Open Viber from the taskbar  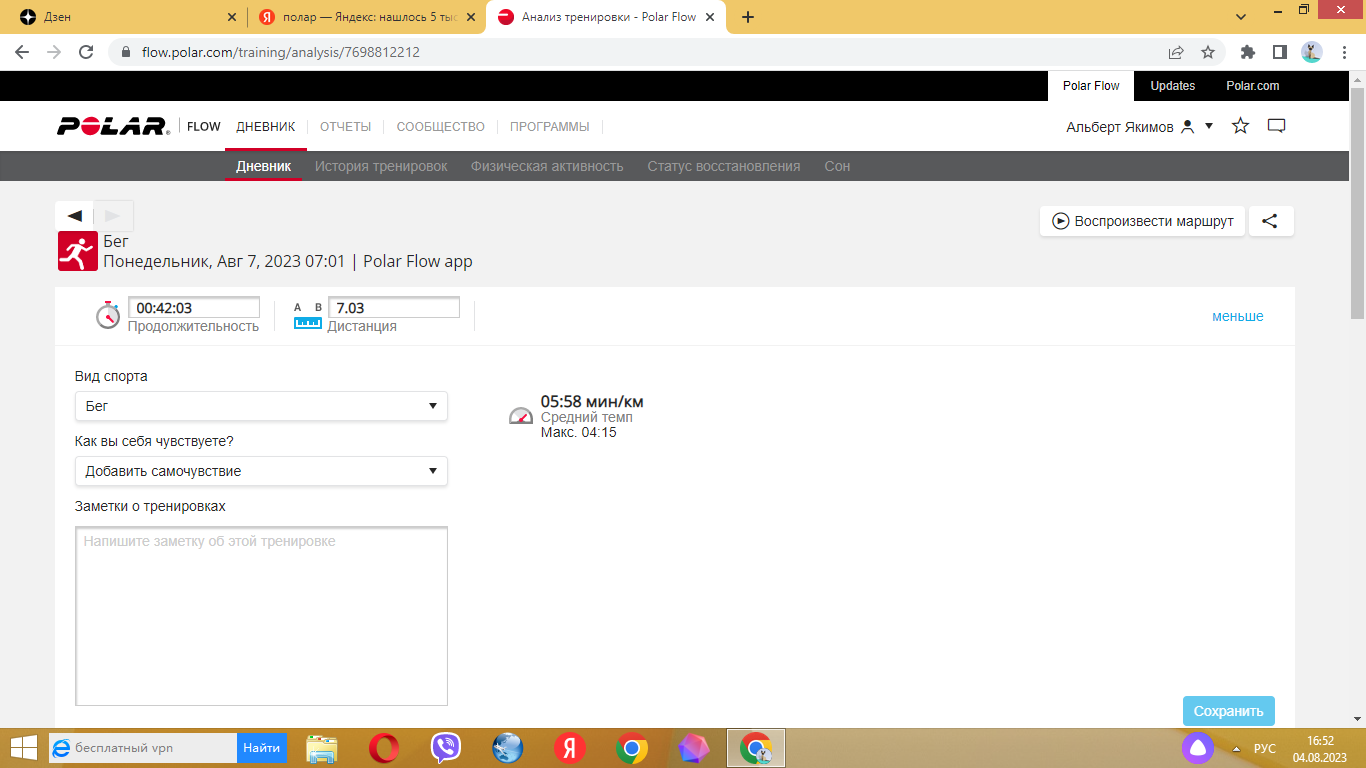tap(446, 748)
